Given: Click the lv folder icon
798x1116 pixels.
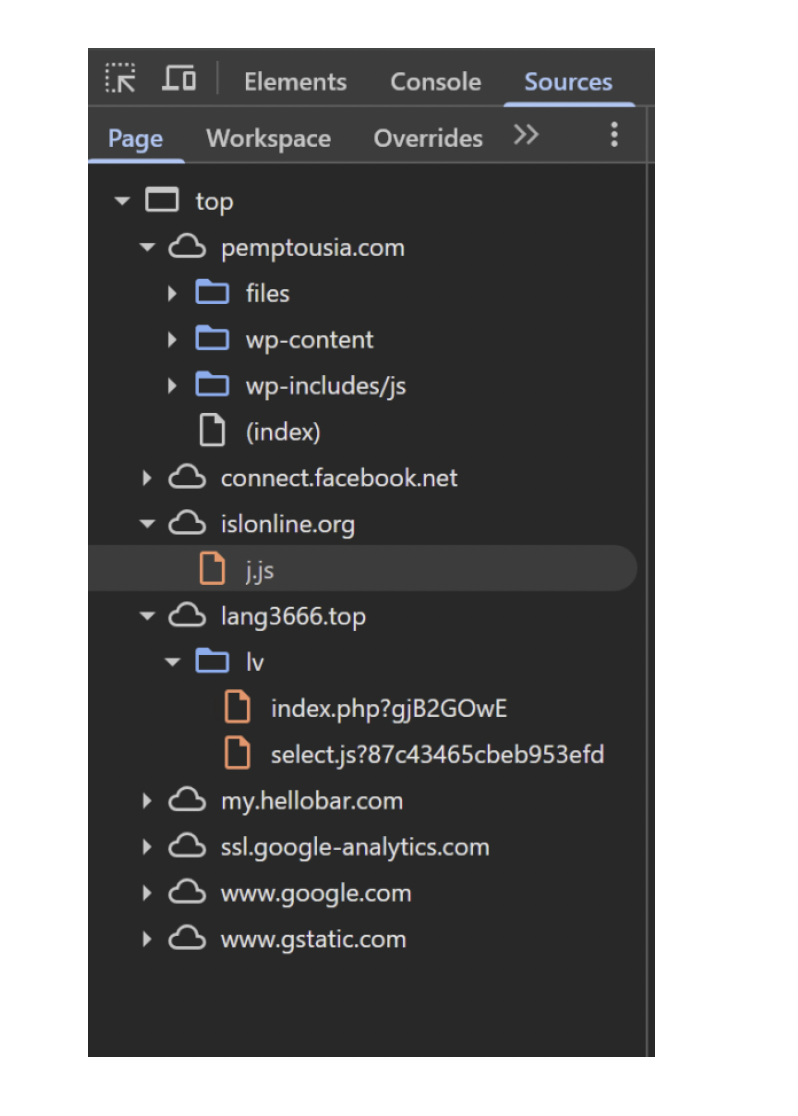Looking at the screenshot, I should pyautogui.click(x=212, y=662).
